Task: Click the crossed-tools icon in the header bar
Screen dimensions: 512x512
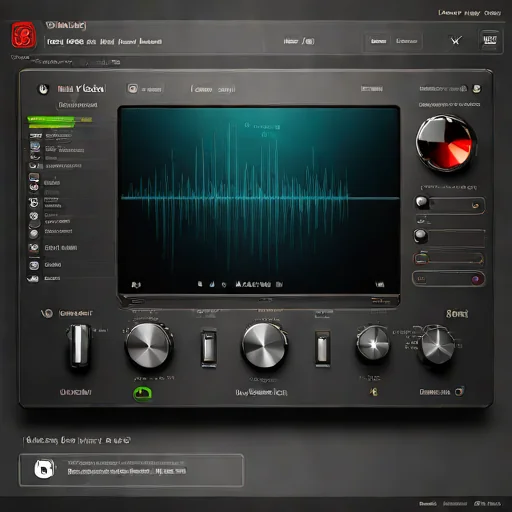Action: click(x=456, y=41)
